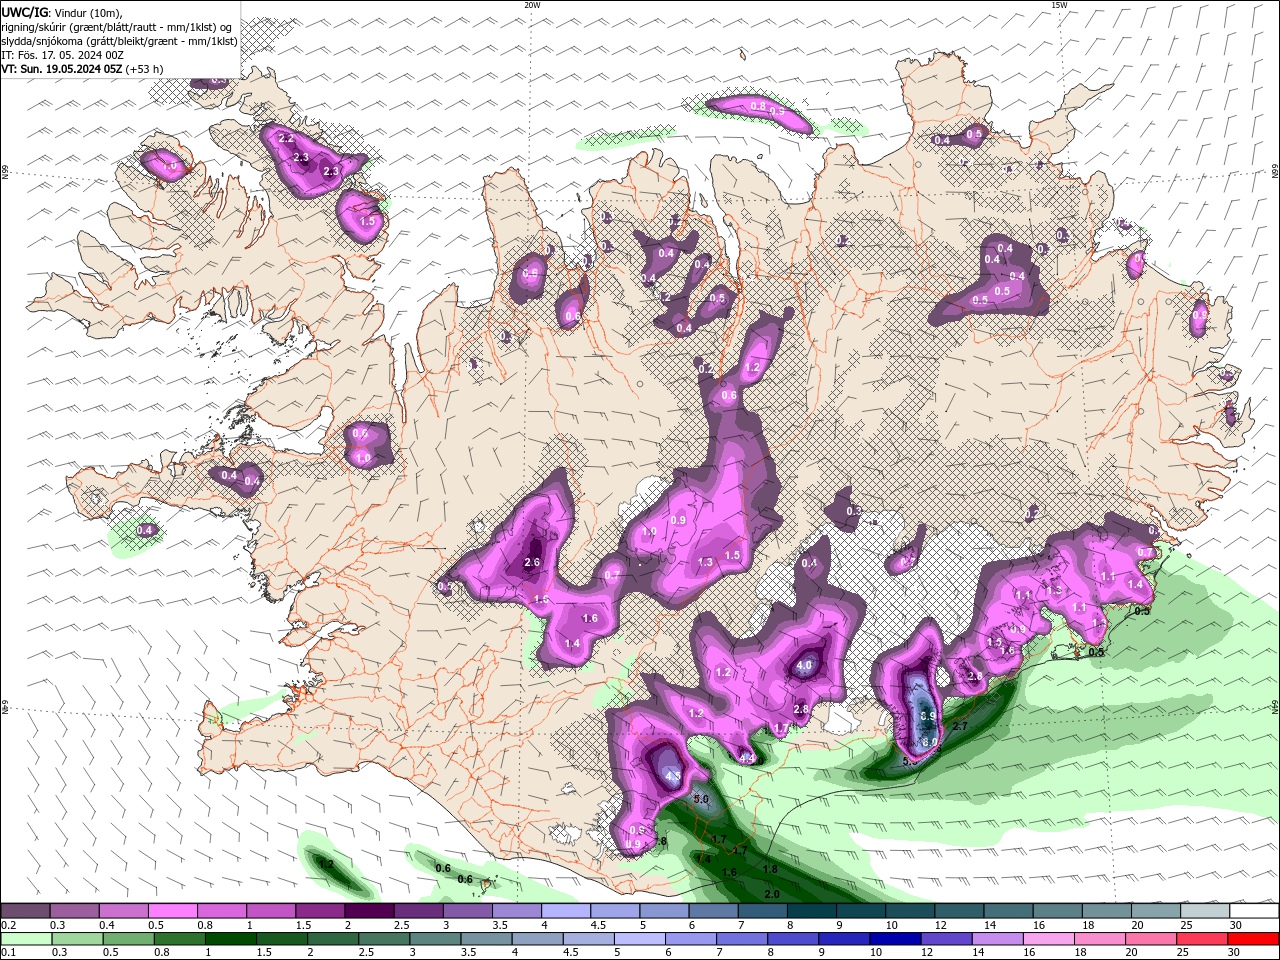
Task: Select the pale grey 25–30 snow legend swatch
Action: click(x=1205, y=911)
